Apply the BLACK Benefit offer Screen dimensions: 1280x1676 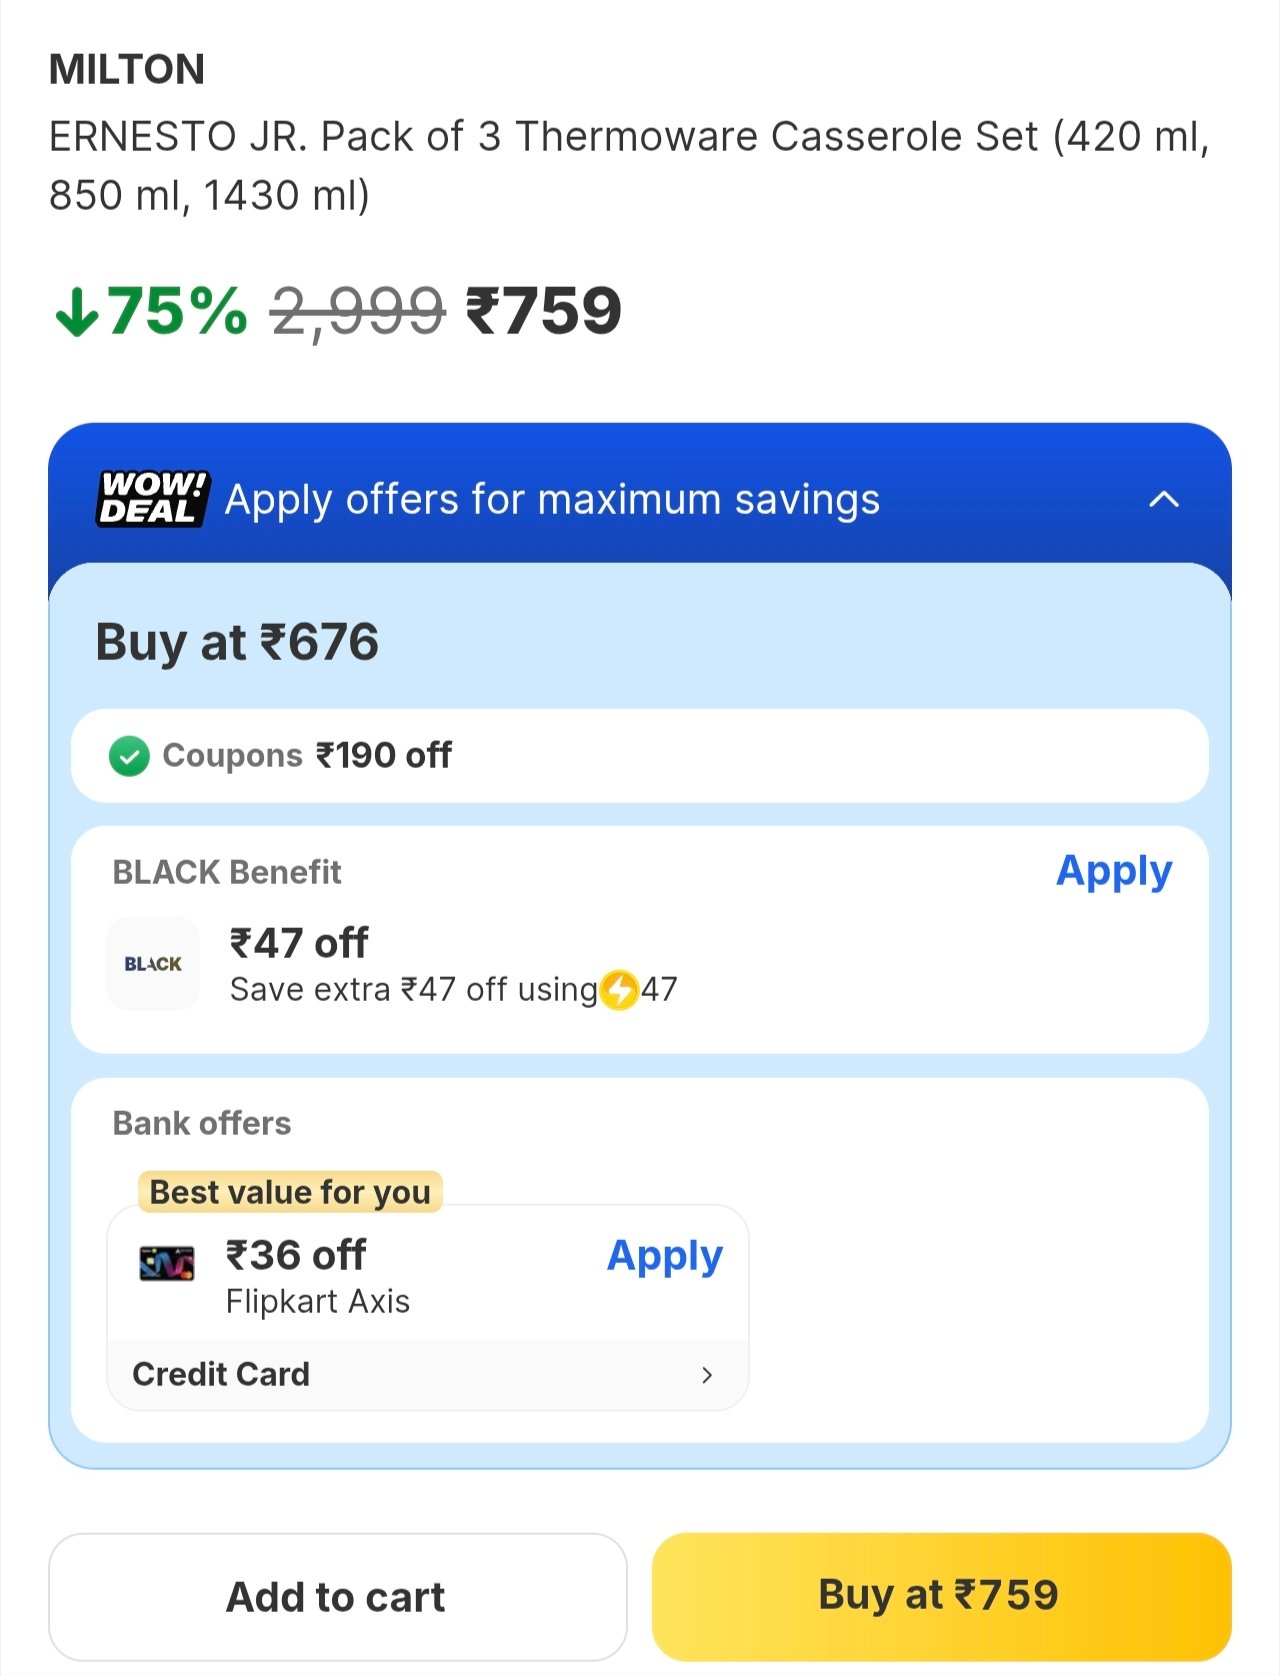point(1113,871)
